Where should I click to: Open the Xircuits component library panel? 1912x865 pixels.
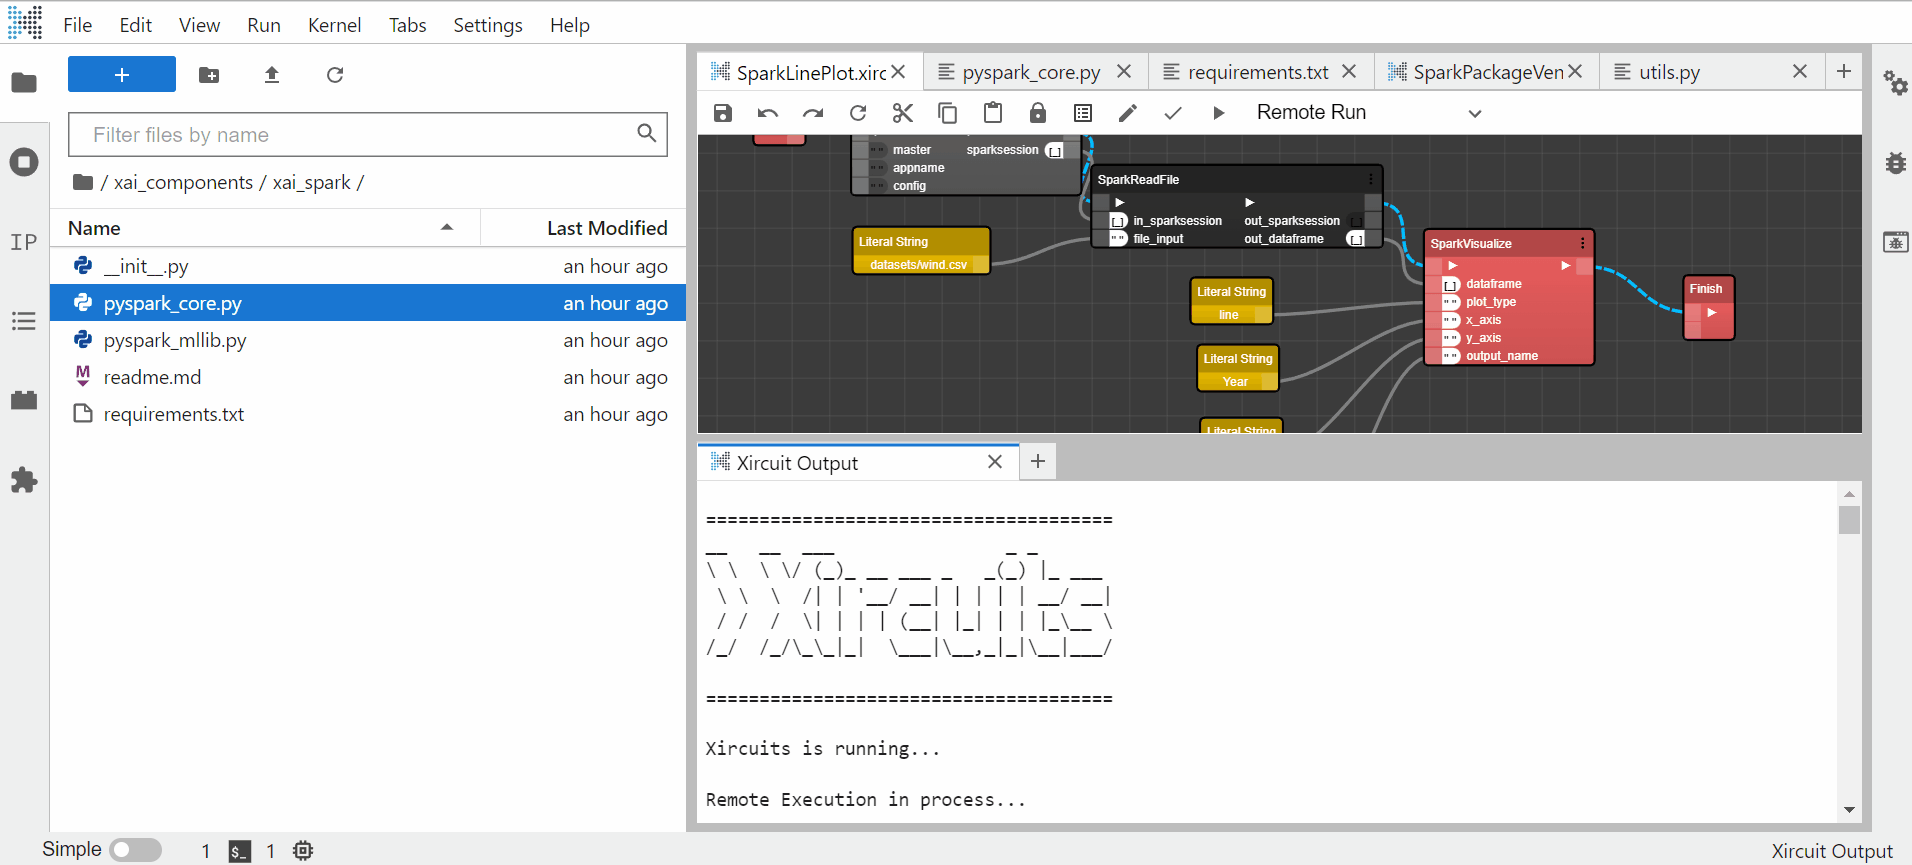(x=24, y=400)
